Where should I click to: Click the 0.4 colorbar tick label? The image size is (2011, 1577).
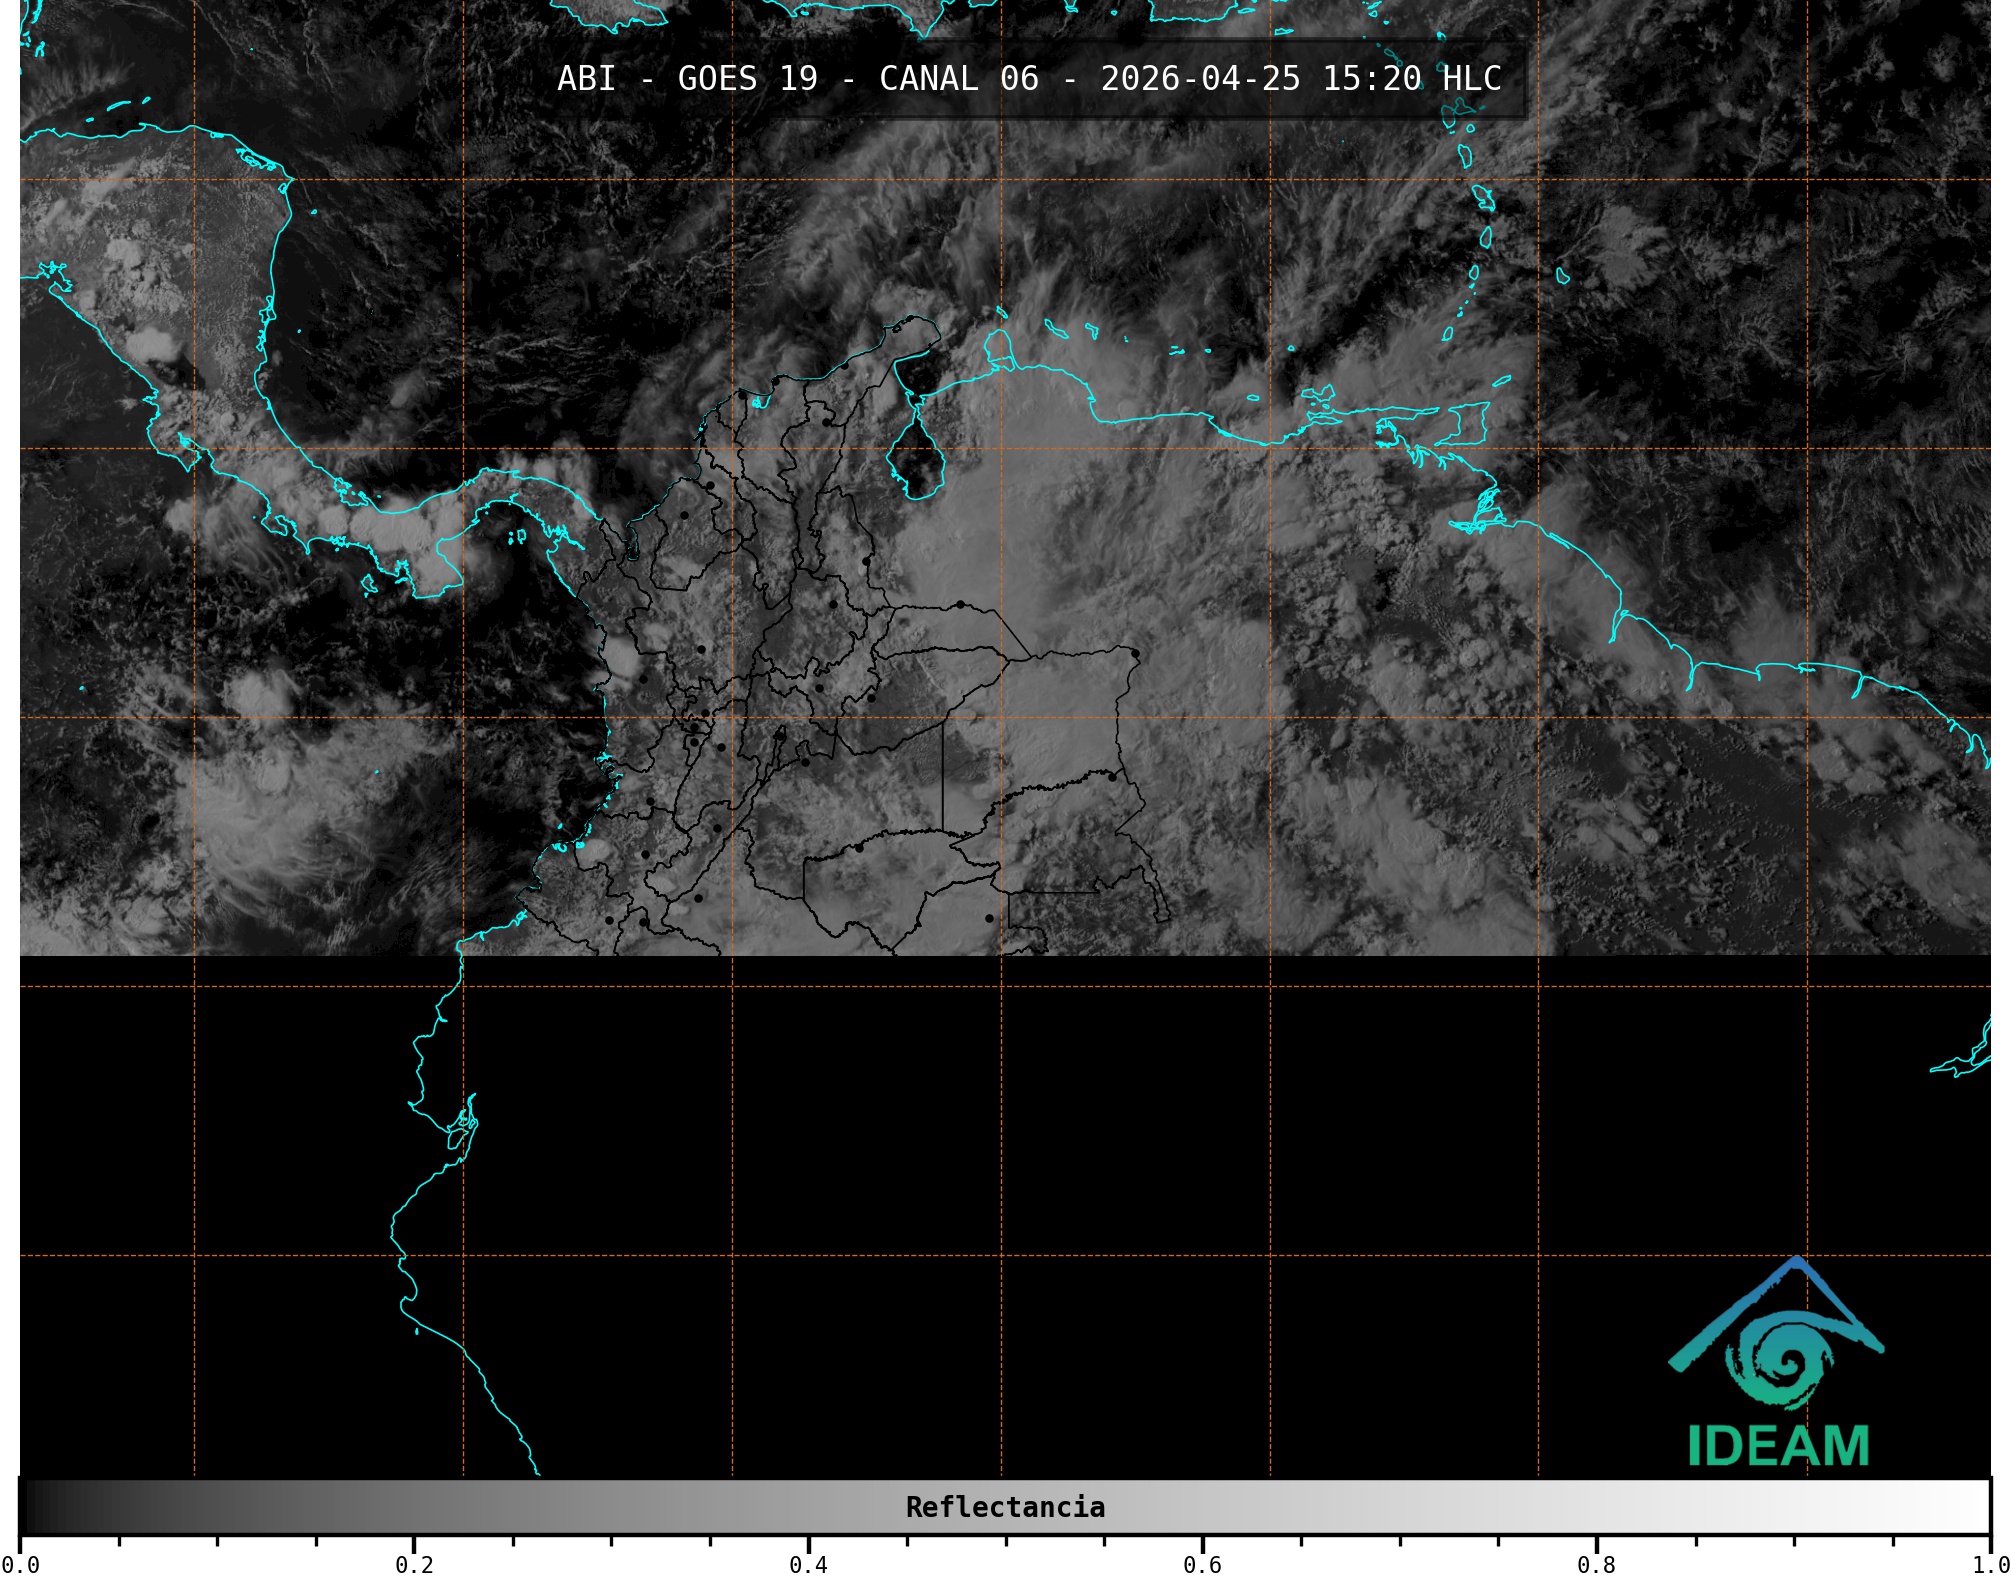tap(808, 1565)
